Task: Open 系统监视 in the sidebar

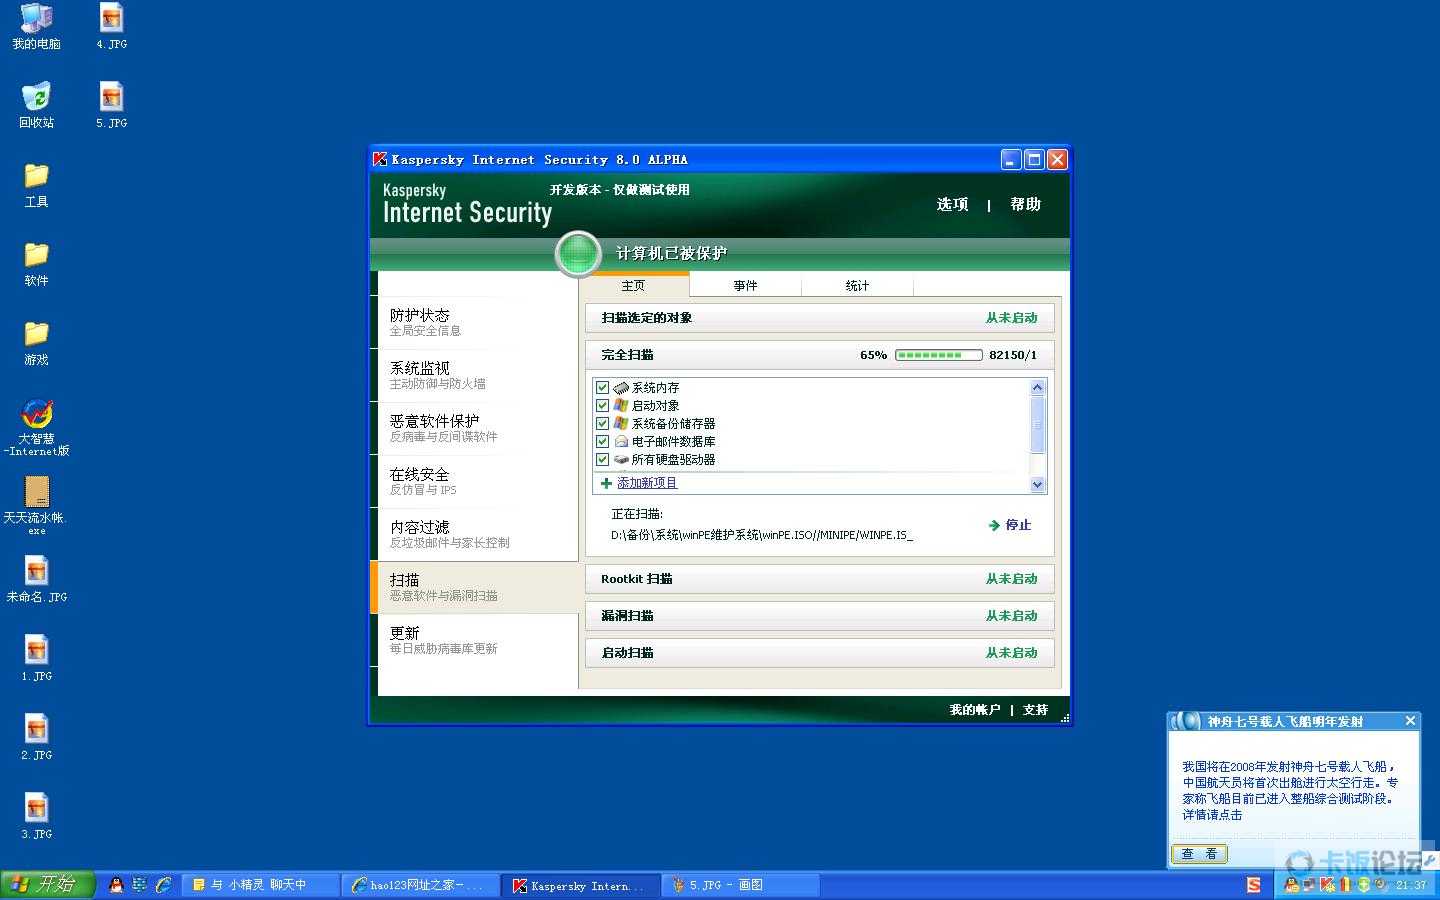Action: [474, 375]
